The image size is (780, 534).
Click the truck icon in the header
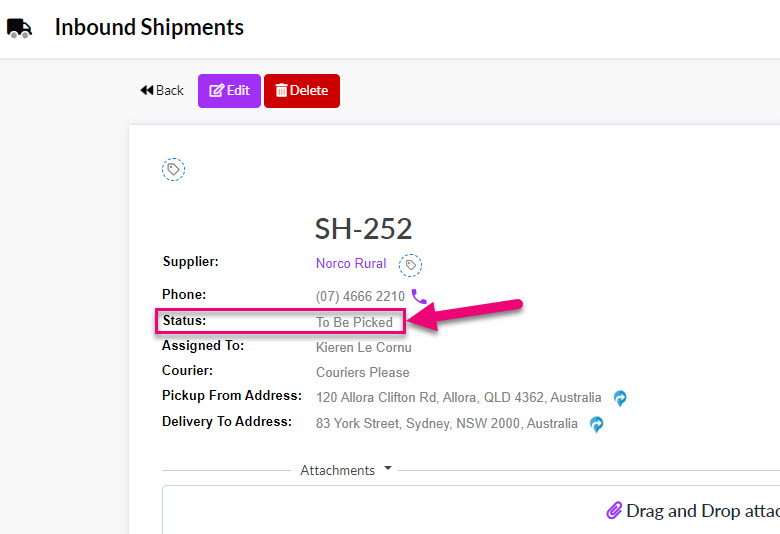click(x=19, y=28)
